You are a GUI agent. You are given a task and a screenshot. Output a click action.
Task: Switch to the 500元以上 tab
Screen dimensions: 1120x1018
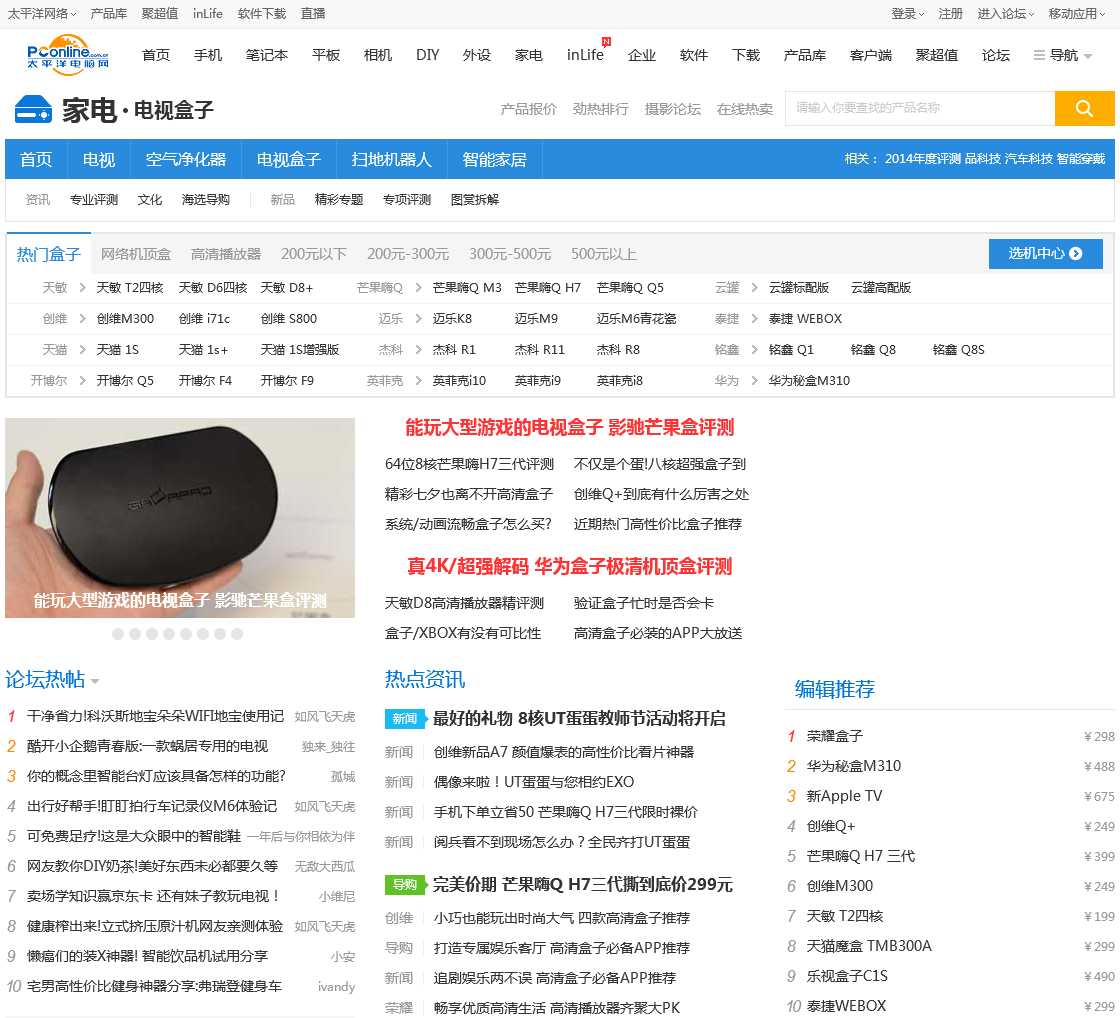(x=604, y=254)
